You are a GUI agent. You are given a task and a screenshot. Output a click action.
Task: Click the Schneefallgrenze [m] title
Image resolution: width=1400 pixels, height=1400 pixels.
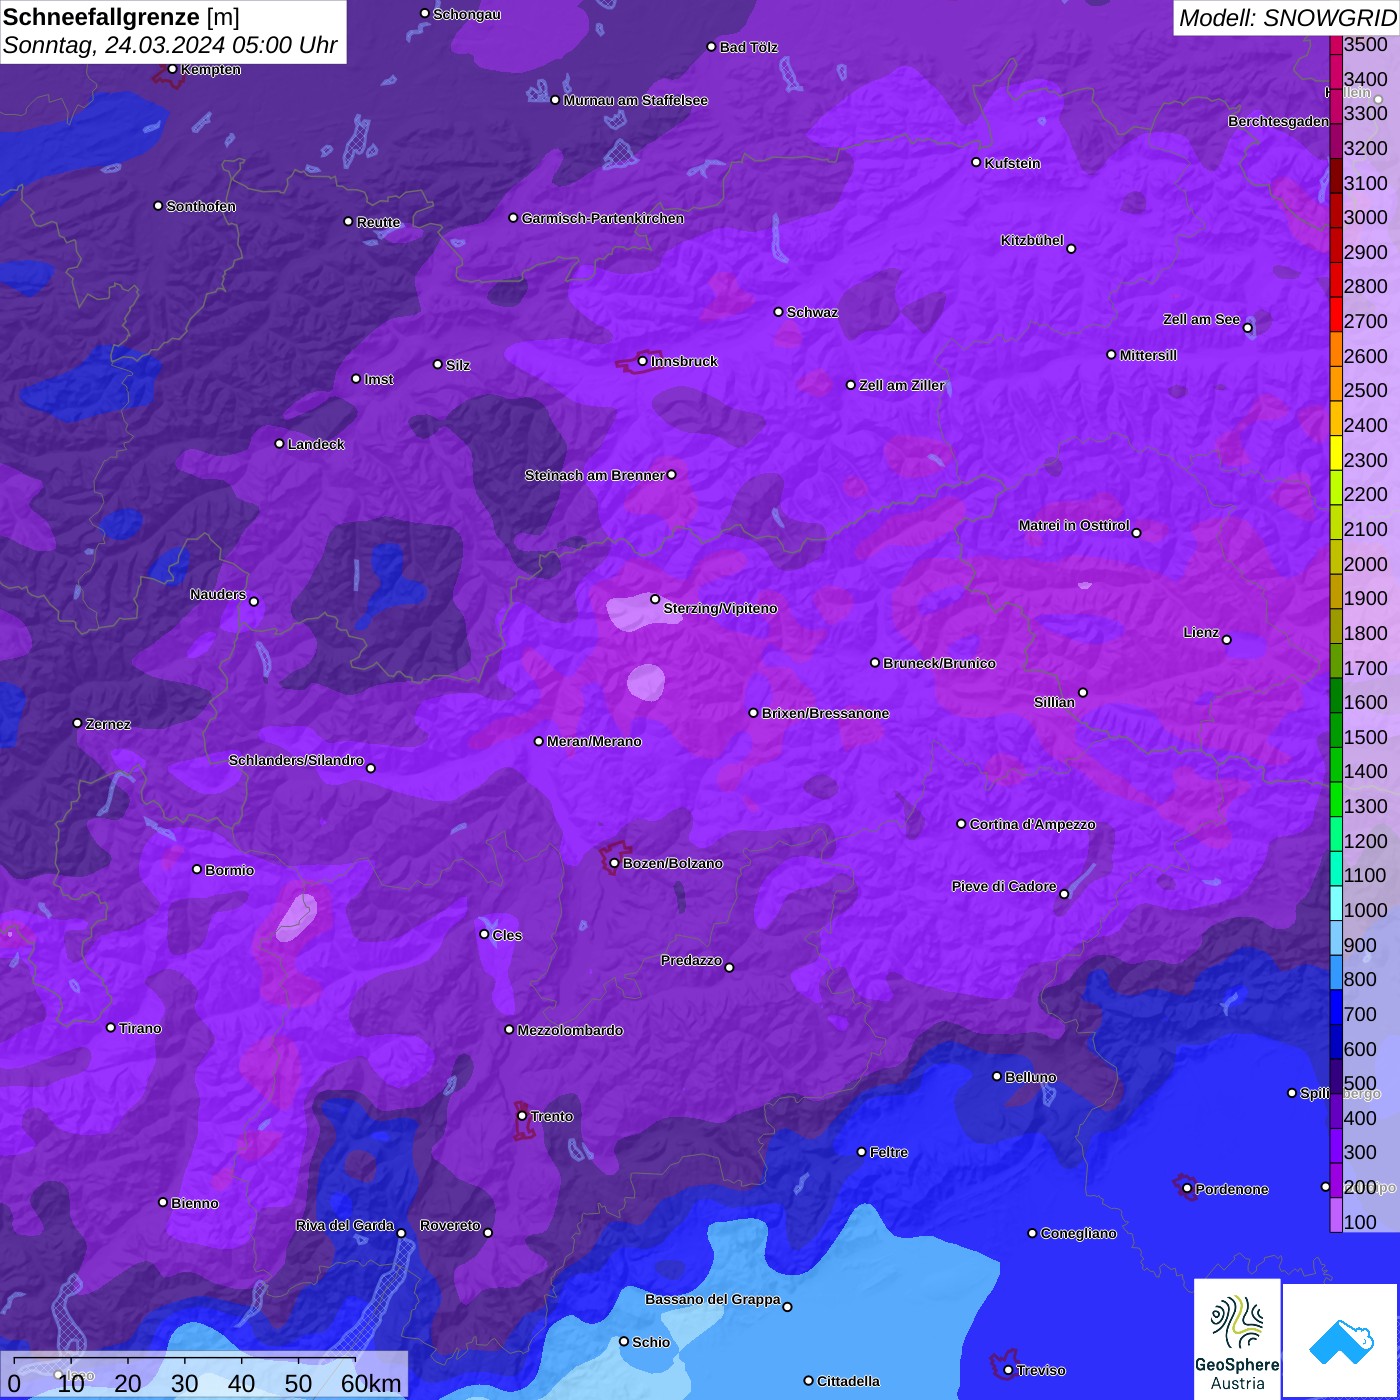coord(121,17)
